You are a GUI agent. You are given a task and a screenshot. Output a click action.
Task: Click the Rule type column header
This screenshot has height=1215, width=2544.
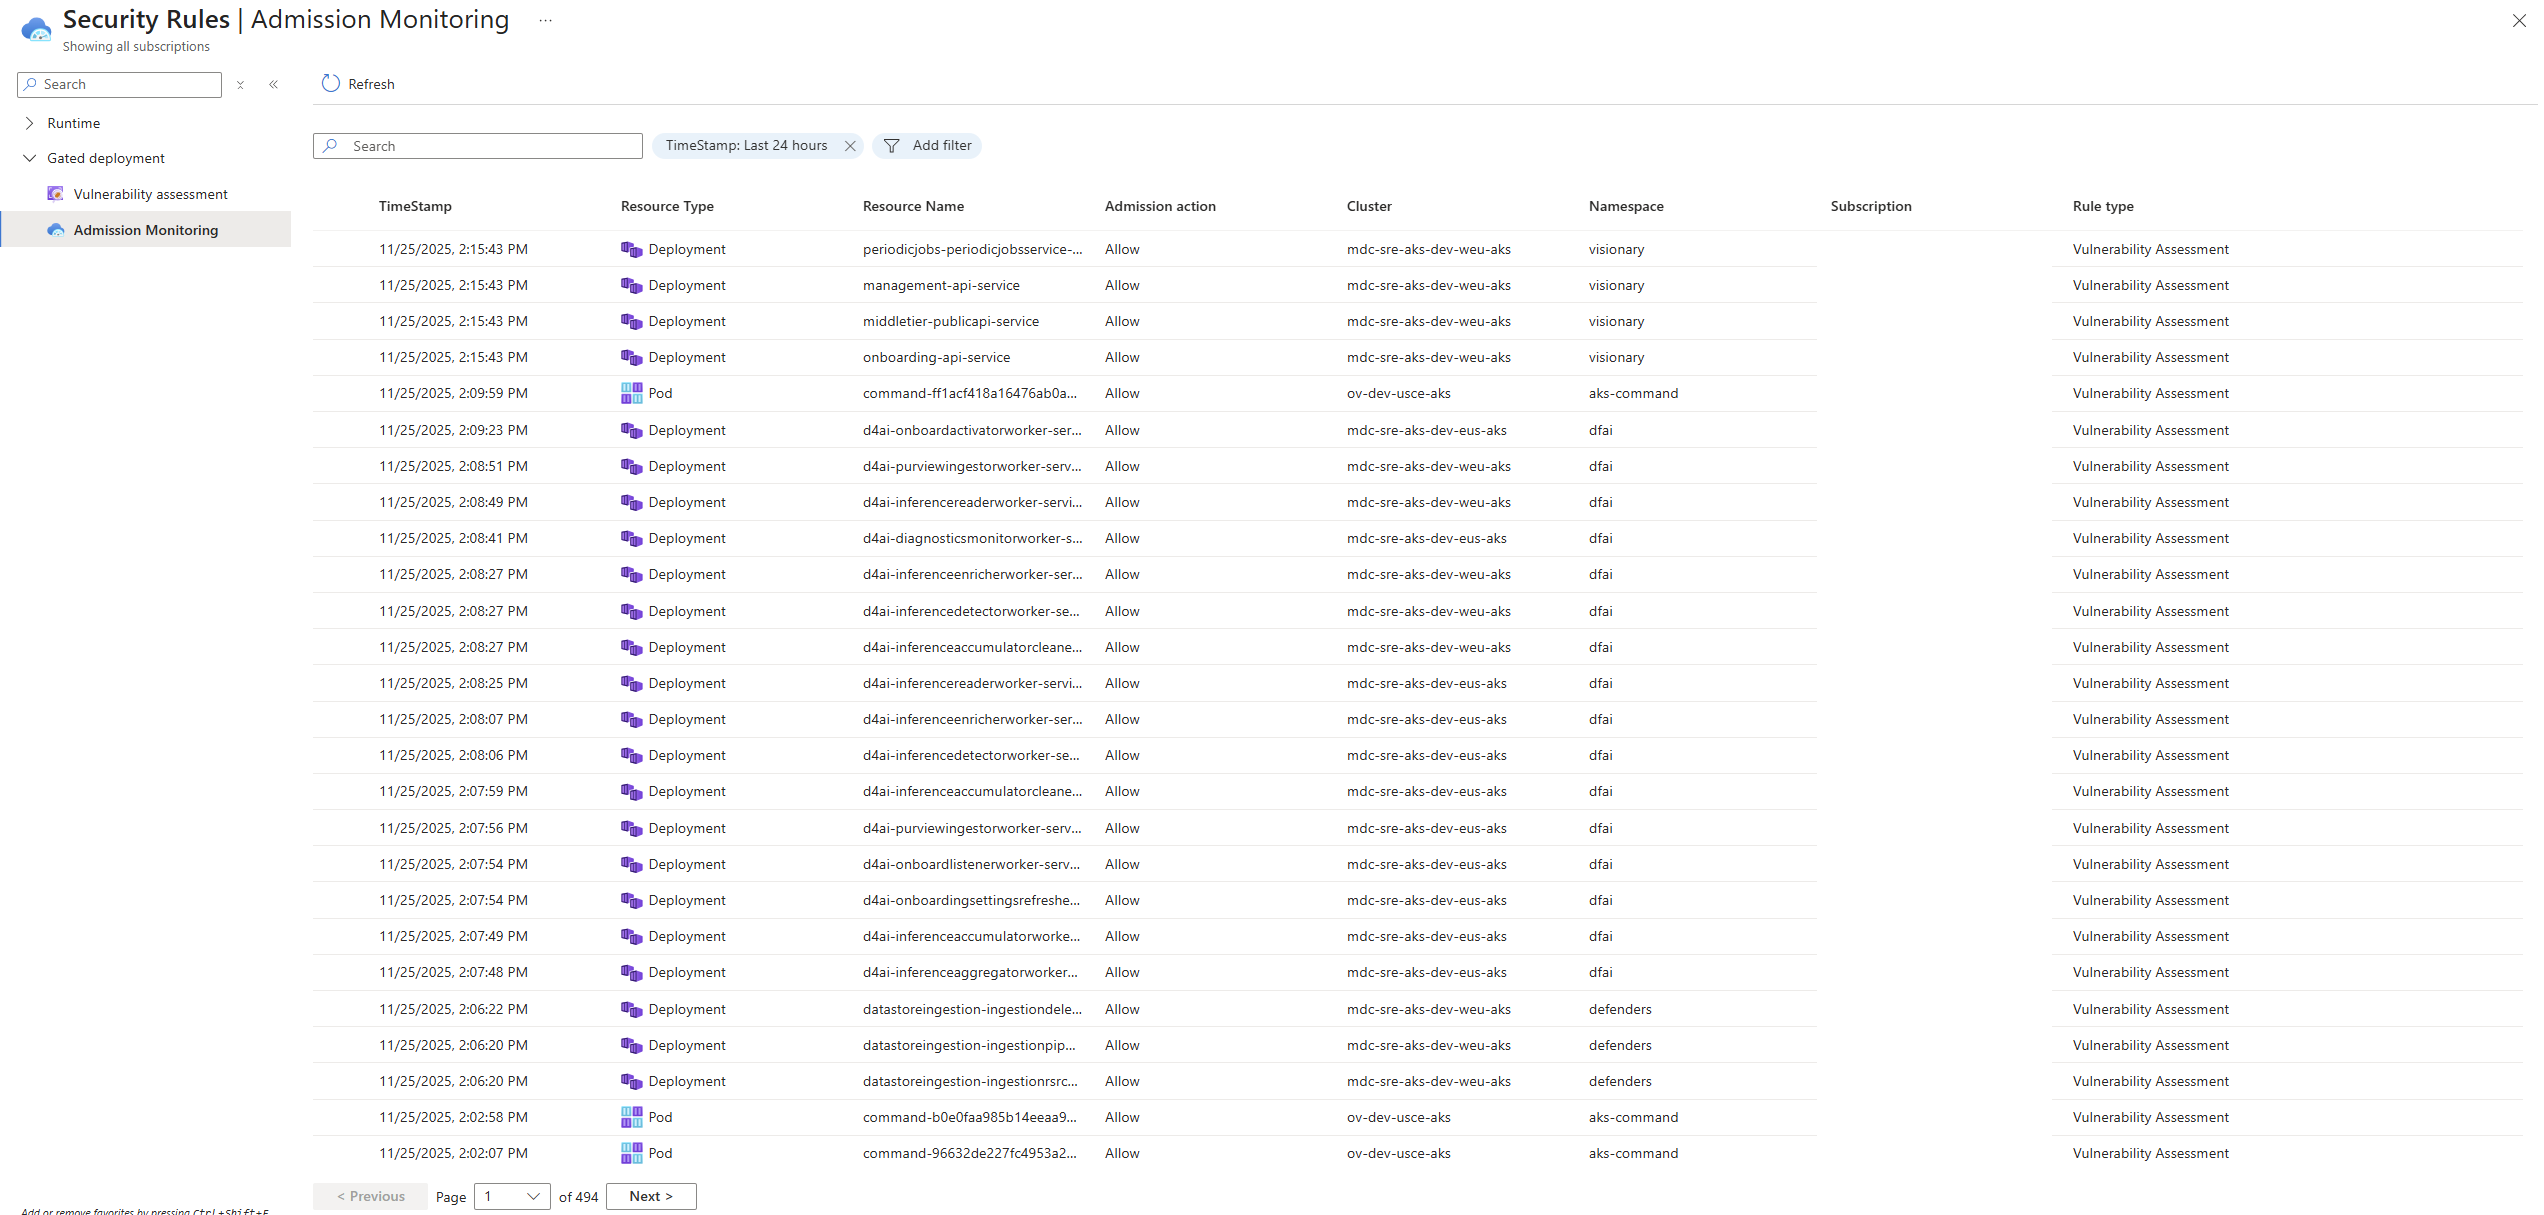click(x=2103, y=206)
